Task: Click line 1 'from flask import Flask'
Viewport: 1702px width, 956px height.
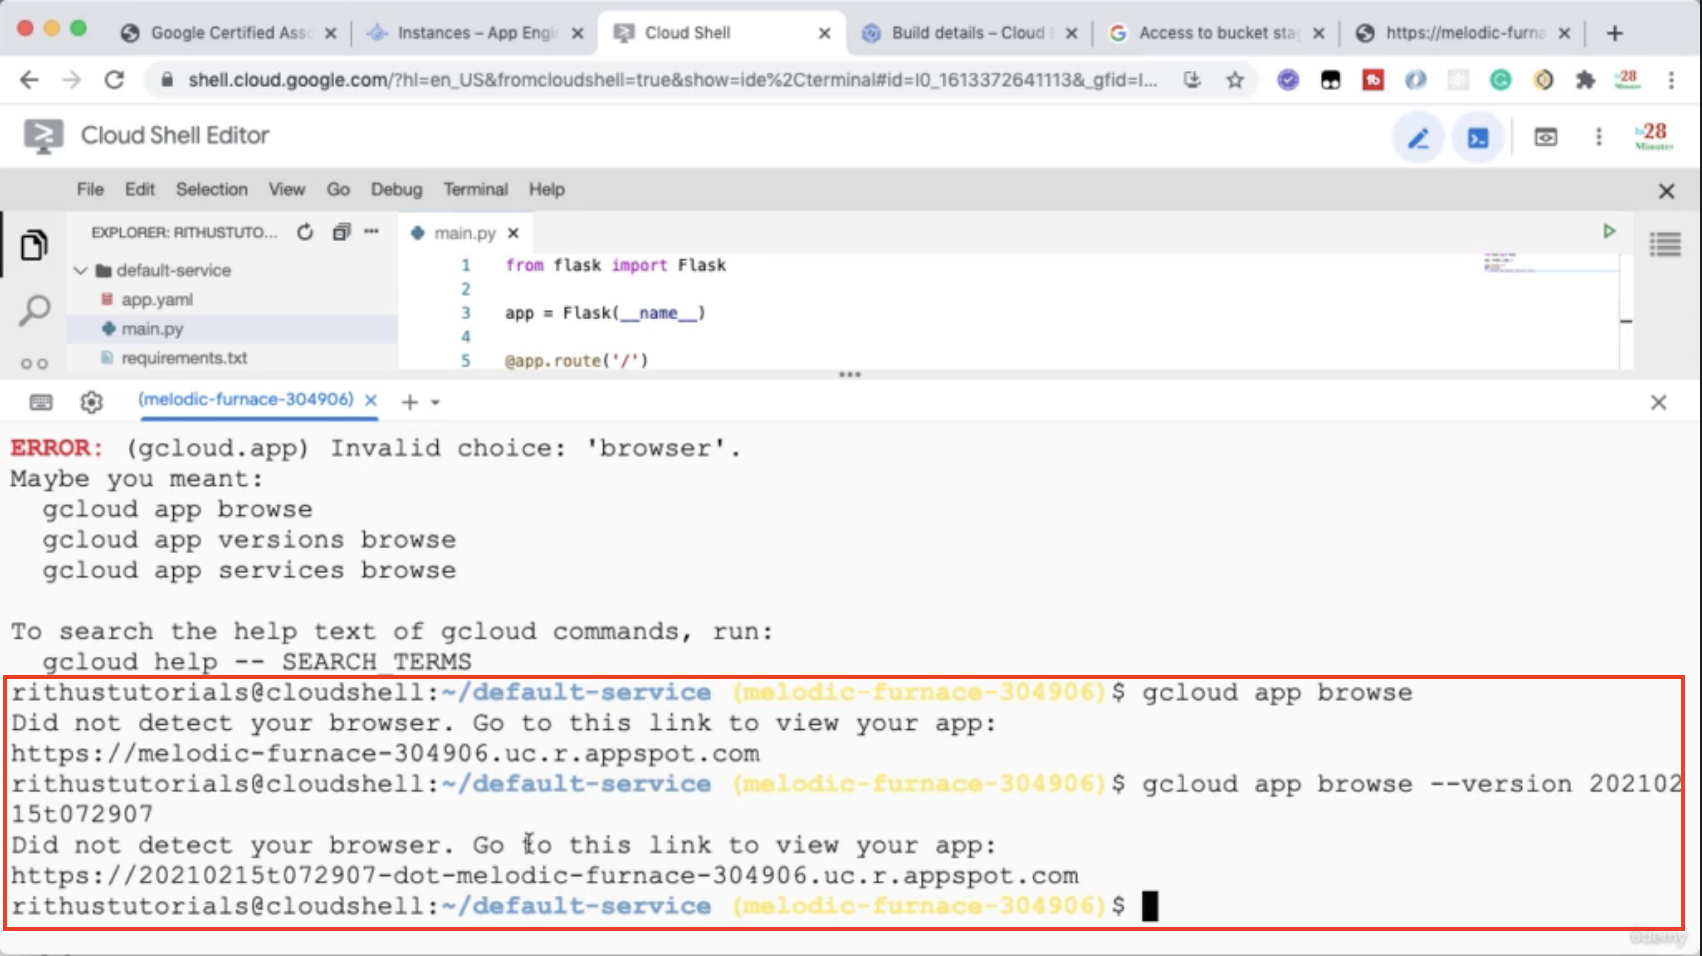Action: 615,265
